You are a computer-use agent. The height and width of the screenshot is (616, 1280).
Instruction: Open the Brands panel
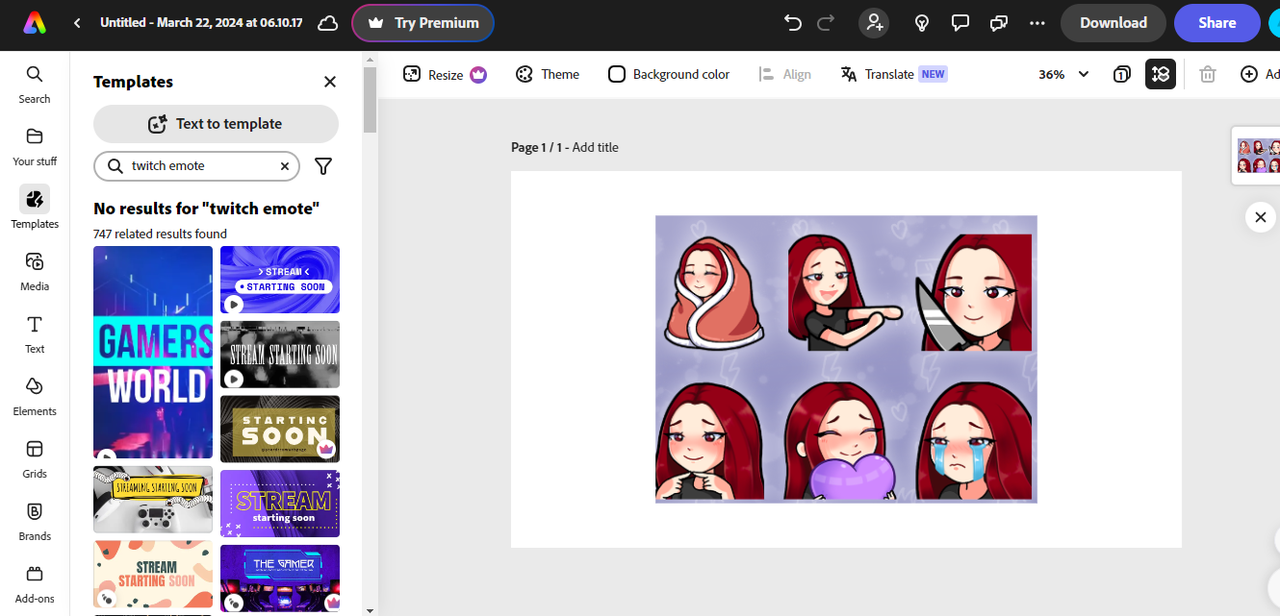click(34, 521)
